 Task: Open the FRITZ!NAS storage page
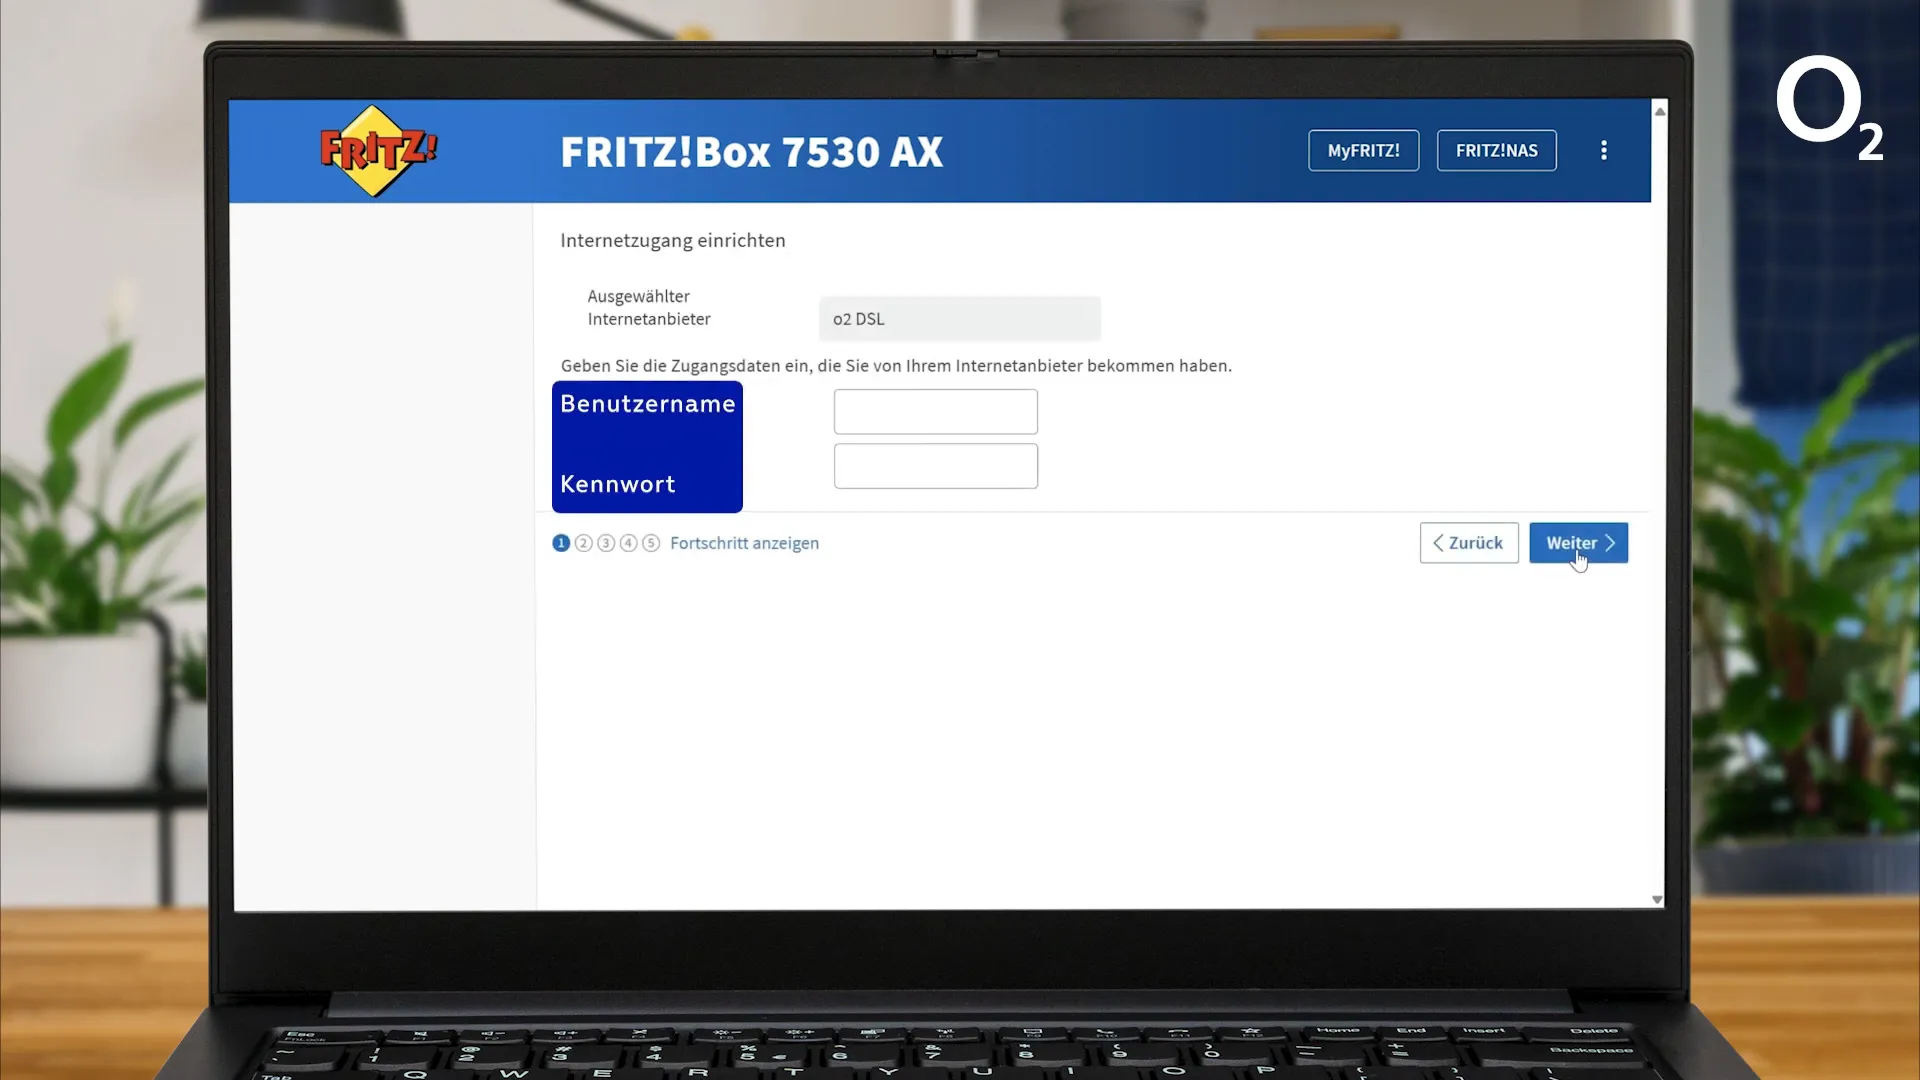(1496, 151)
